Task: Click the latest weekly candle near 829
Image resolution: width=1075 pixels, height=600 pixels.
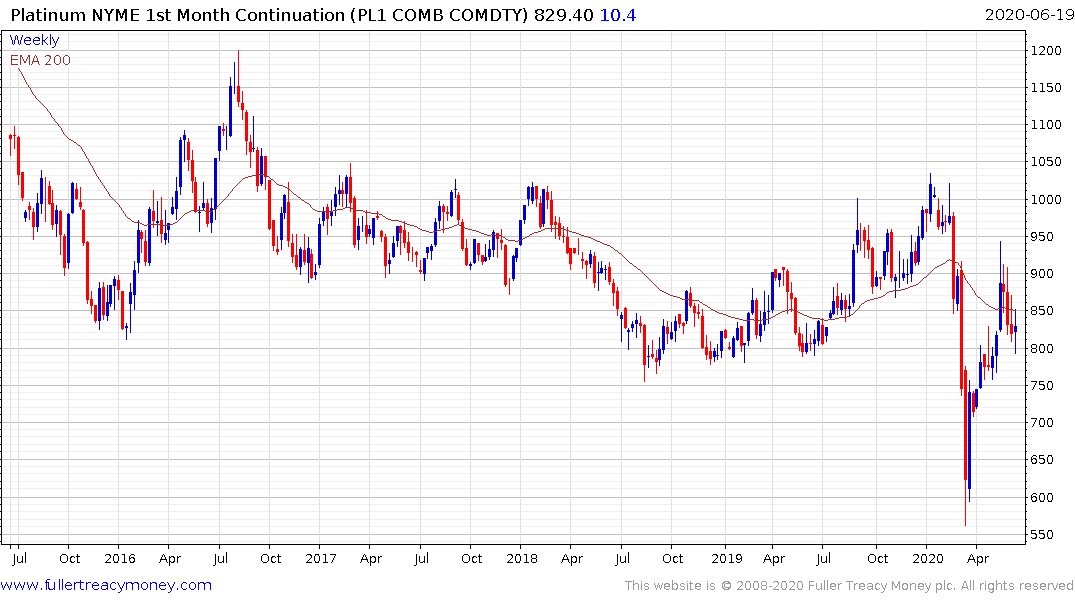Action: 1015,331
